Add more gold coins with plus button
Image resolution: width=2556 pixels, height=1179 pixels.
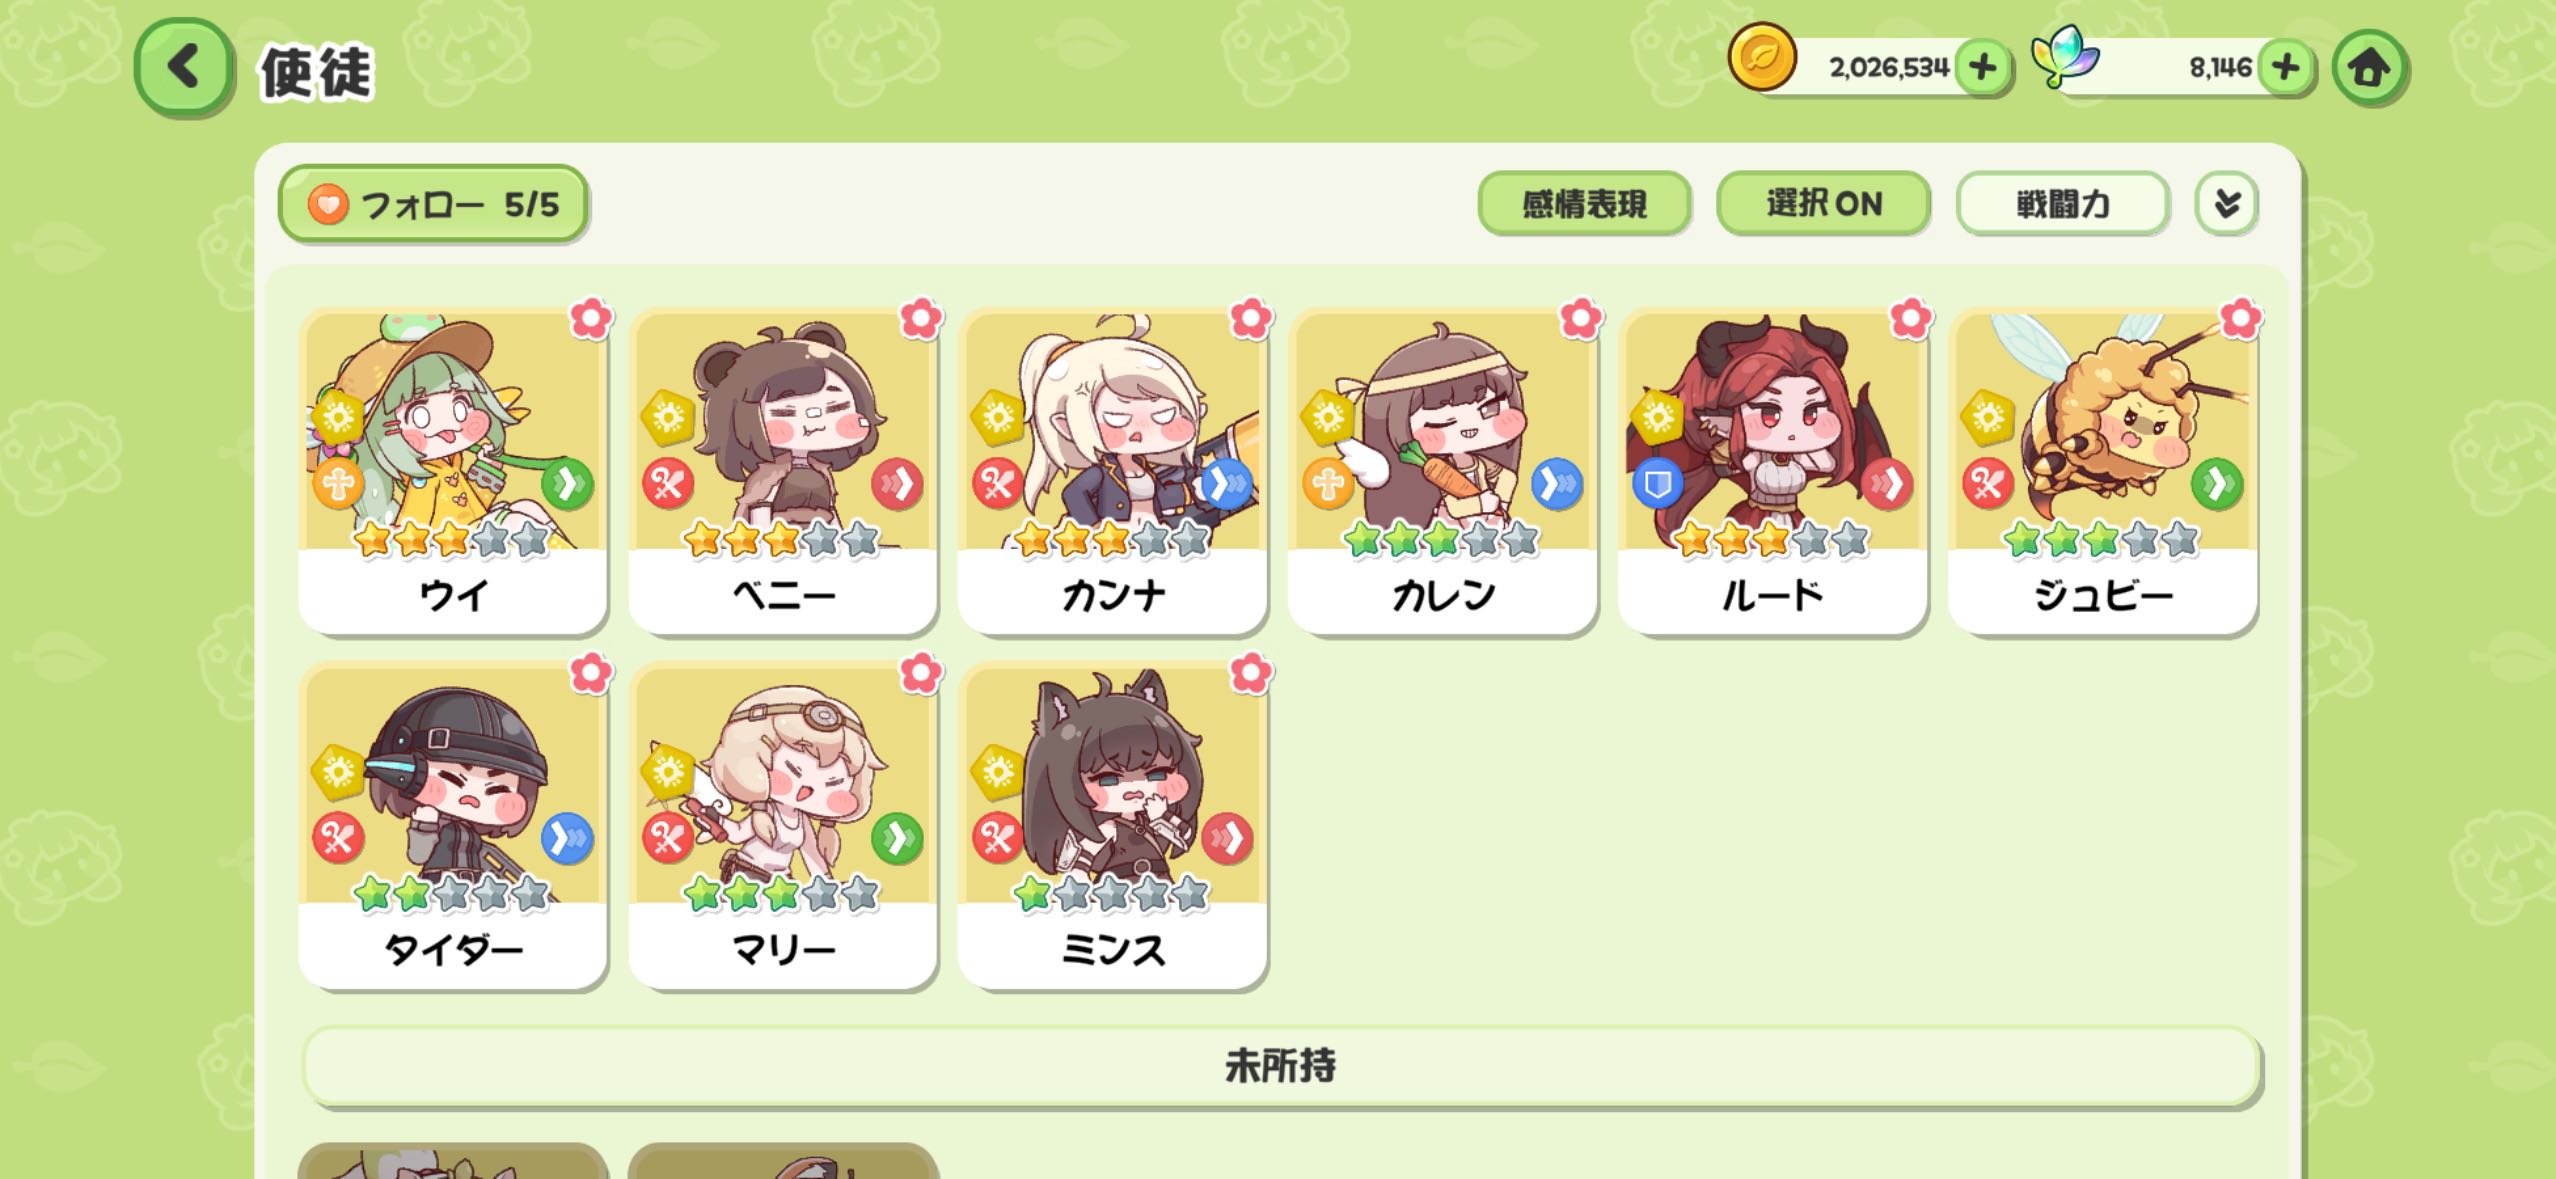[x=1983, y=68]
